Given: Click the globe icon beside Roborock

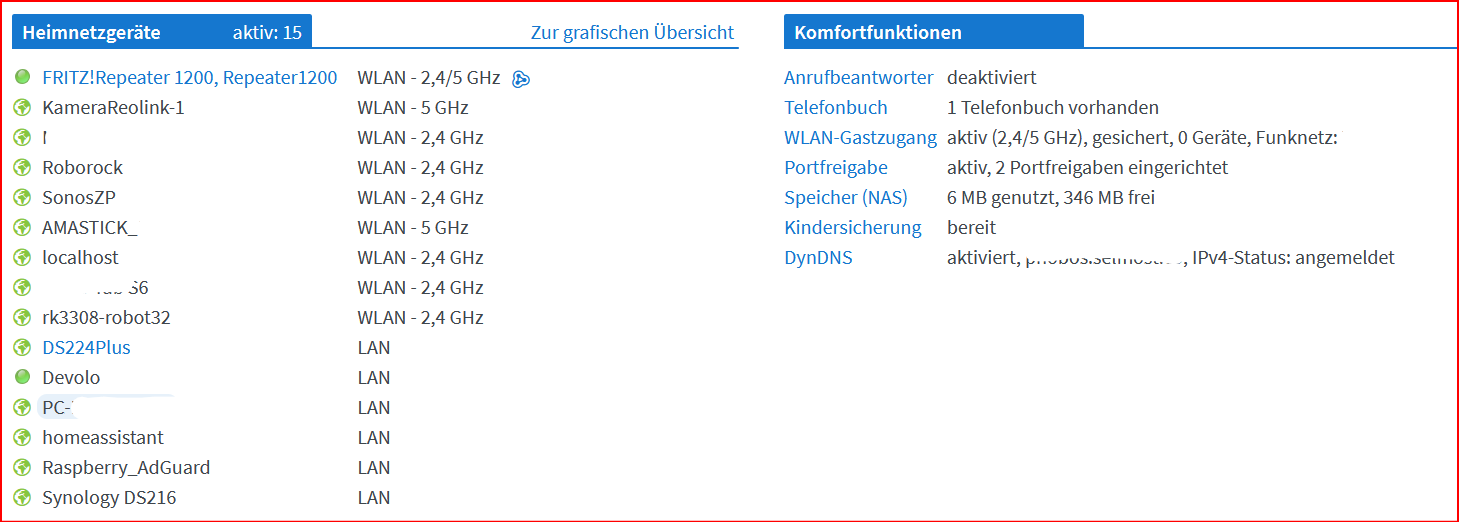Looking at the screenshot, I should [x=23, y=168].
